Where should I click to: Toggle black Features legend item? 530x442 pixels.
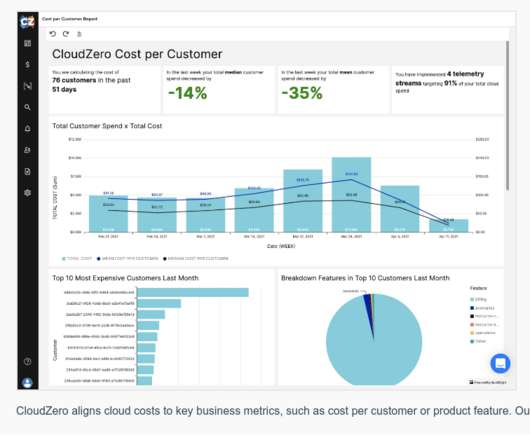tap(484, 316)
